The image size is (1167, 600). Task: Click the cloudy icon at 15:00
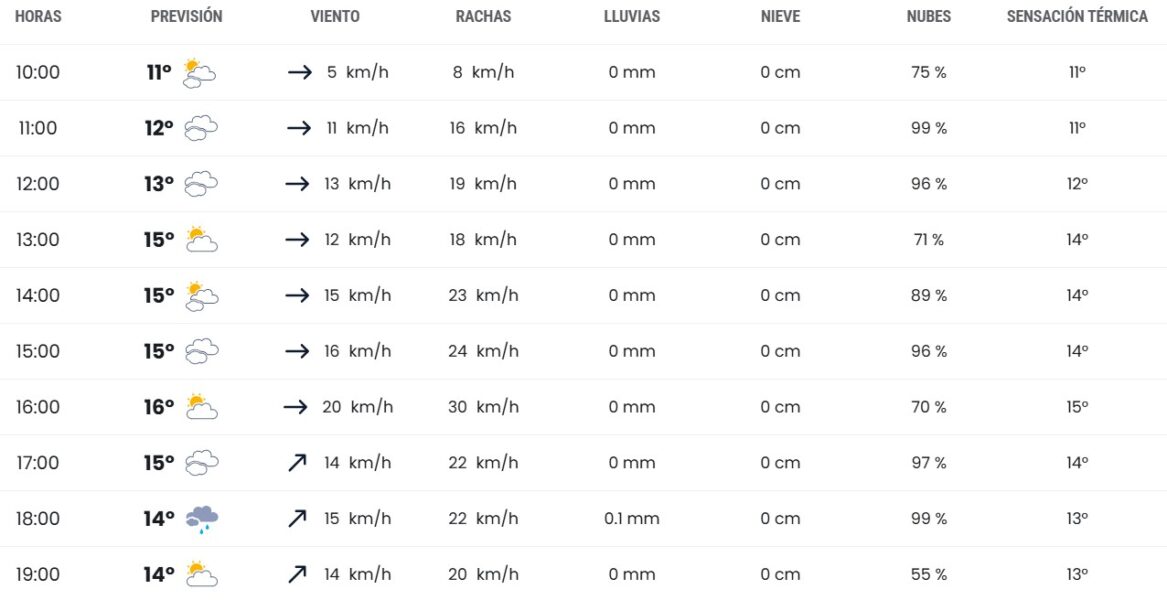point(201,351)
